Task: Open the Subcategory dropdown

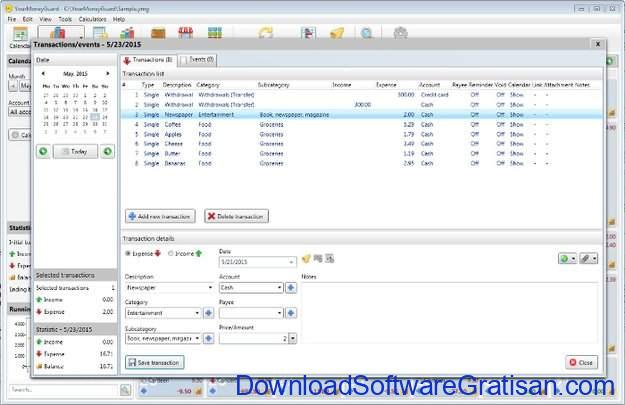Action: click(x=197, y=339)
